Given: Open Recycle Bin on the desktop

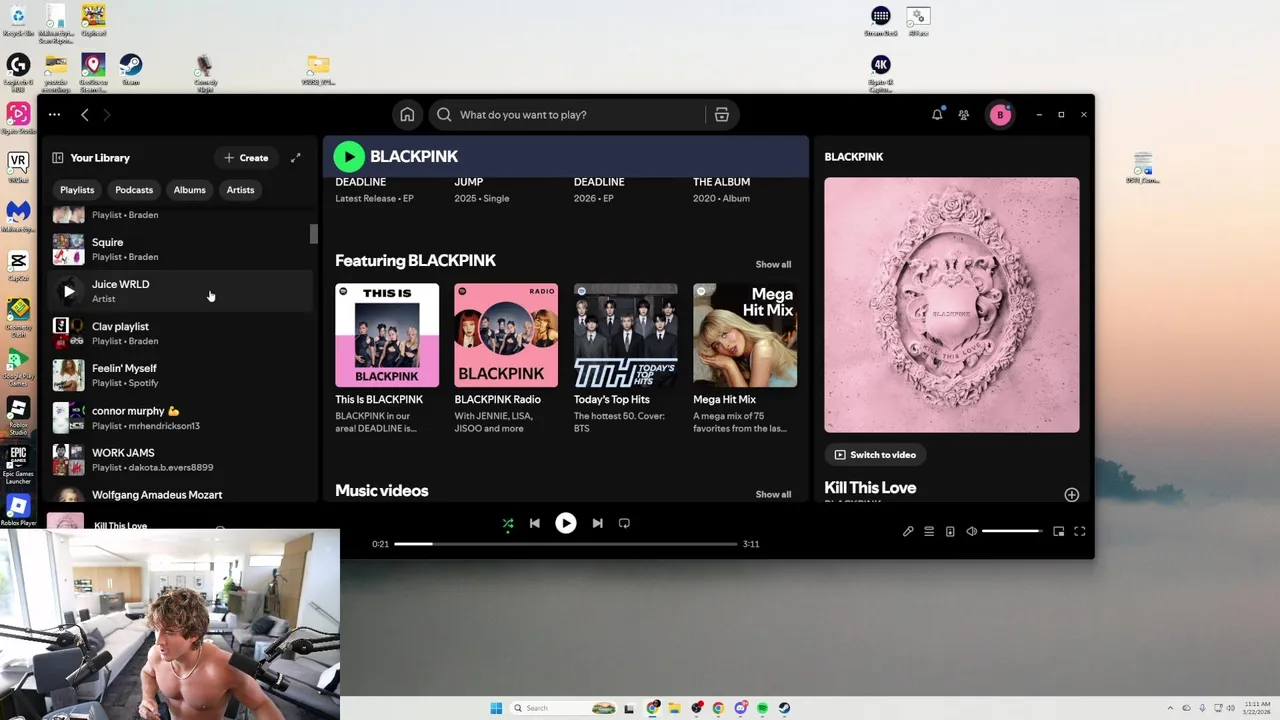Looking at the screenshot, I should (18, 20).
